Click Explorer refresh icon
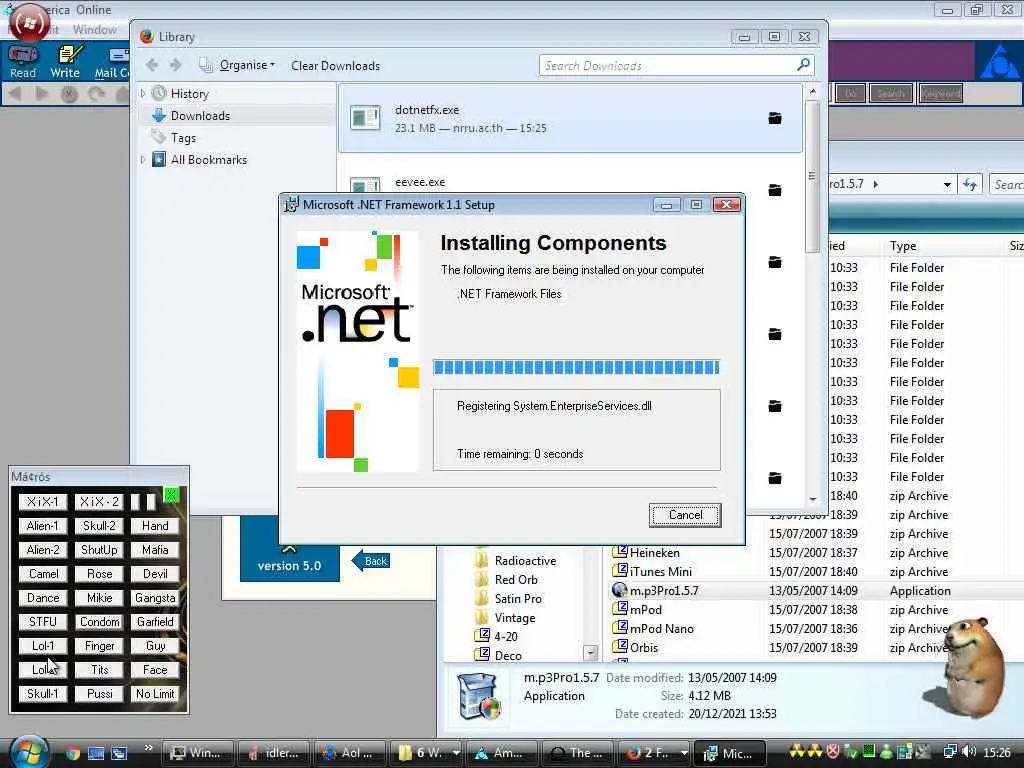 point(970,185)
